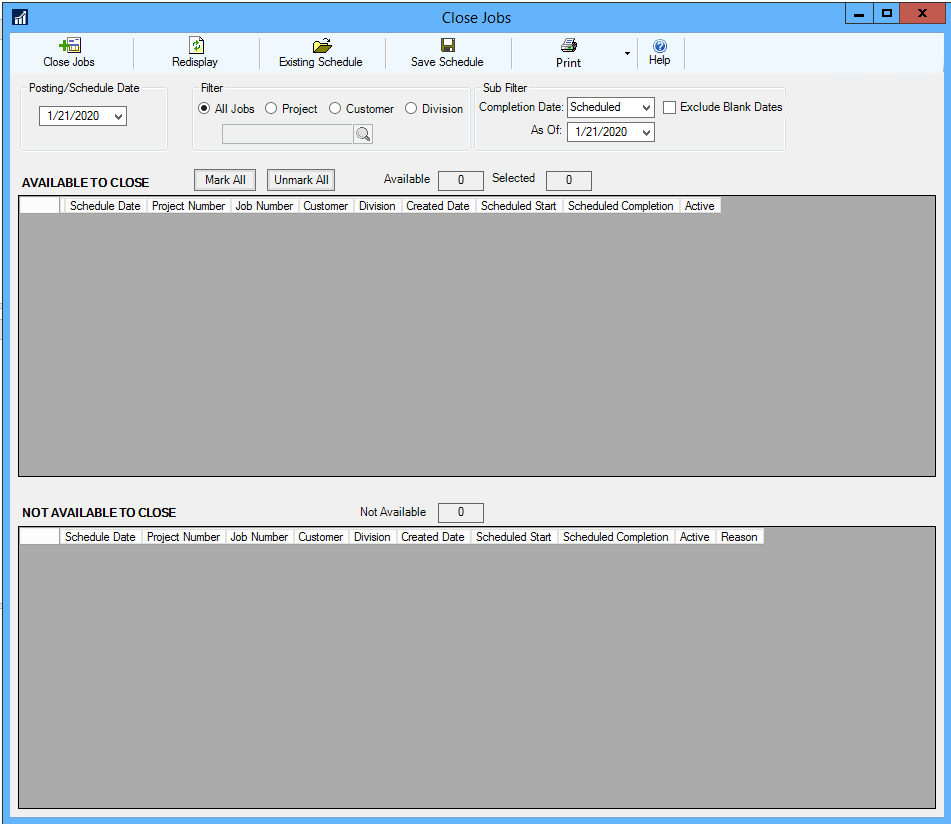Click the app icon in title bar
Viewport: 951px width, 824px height.
20,17
